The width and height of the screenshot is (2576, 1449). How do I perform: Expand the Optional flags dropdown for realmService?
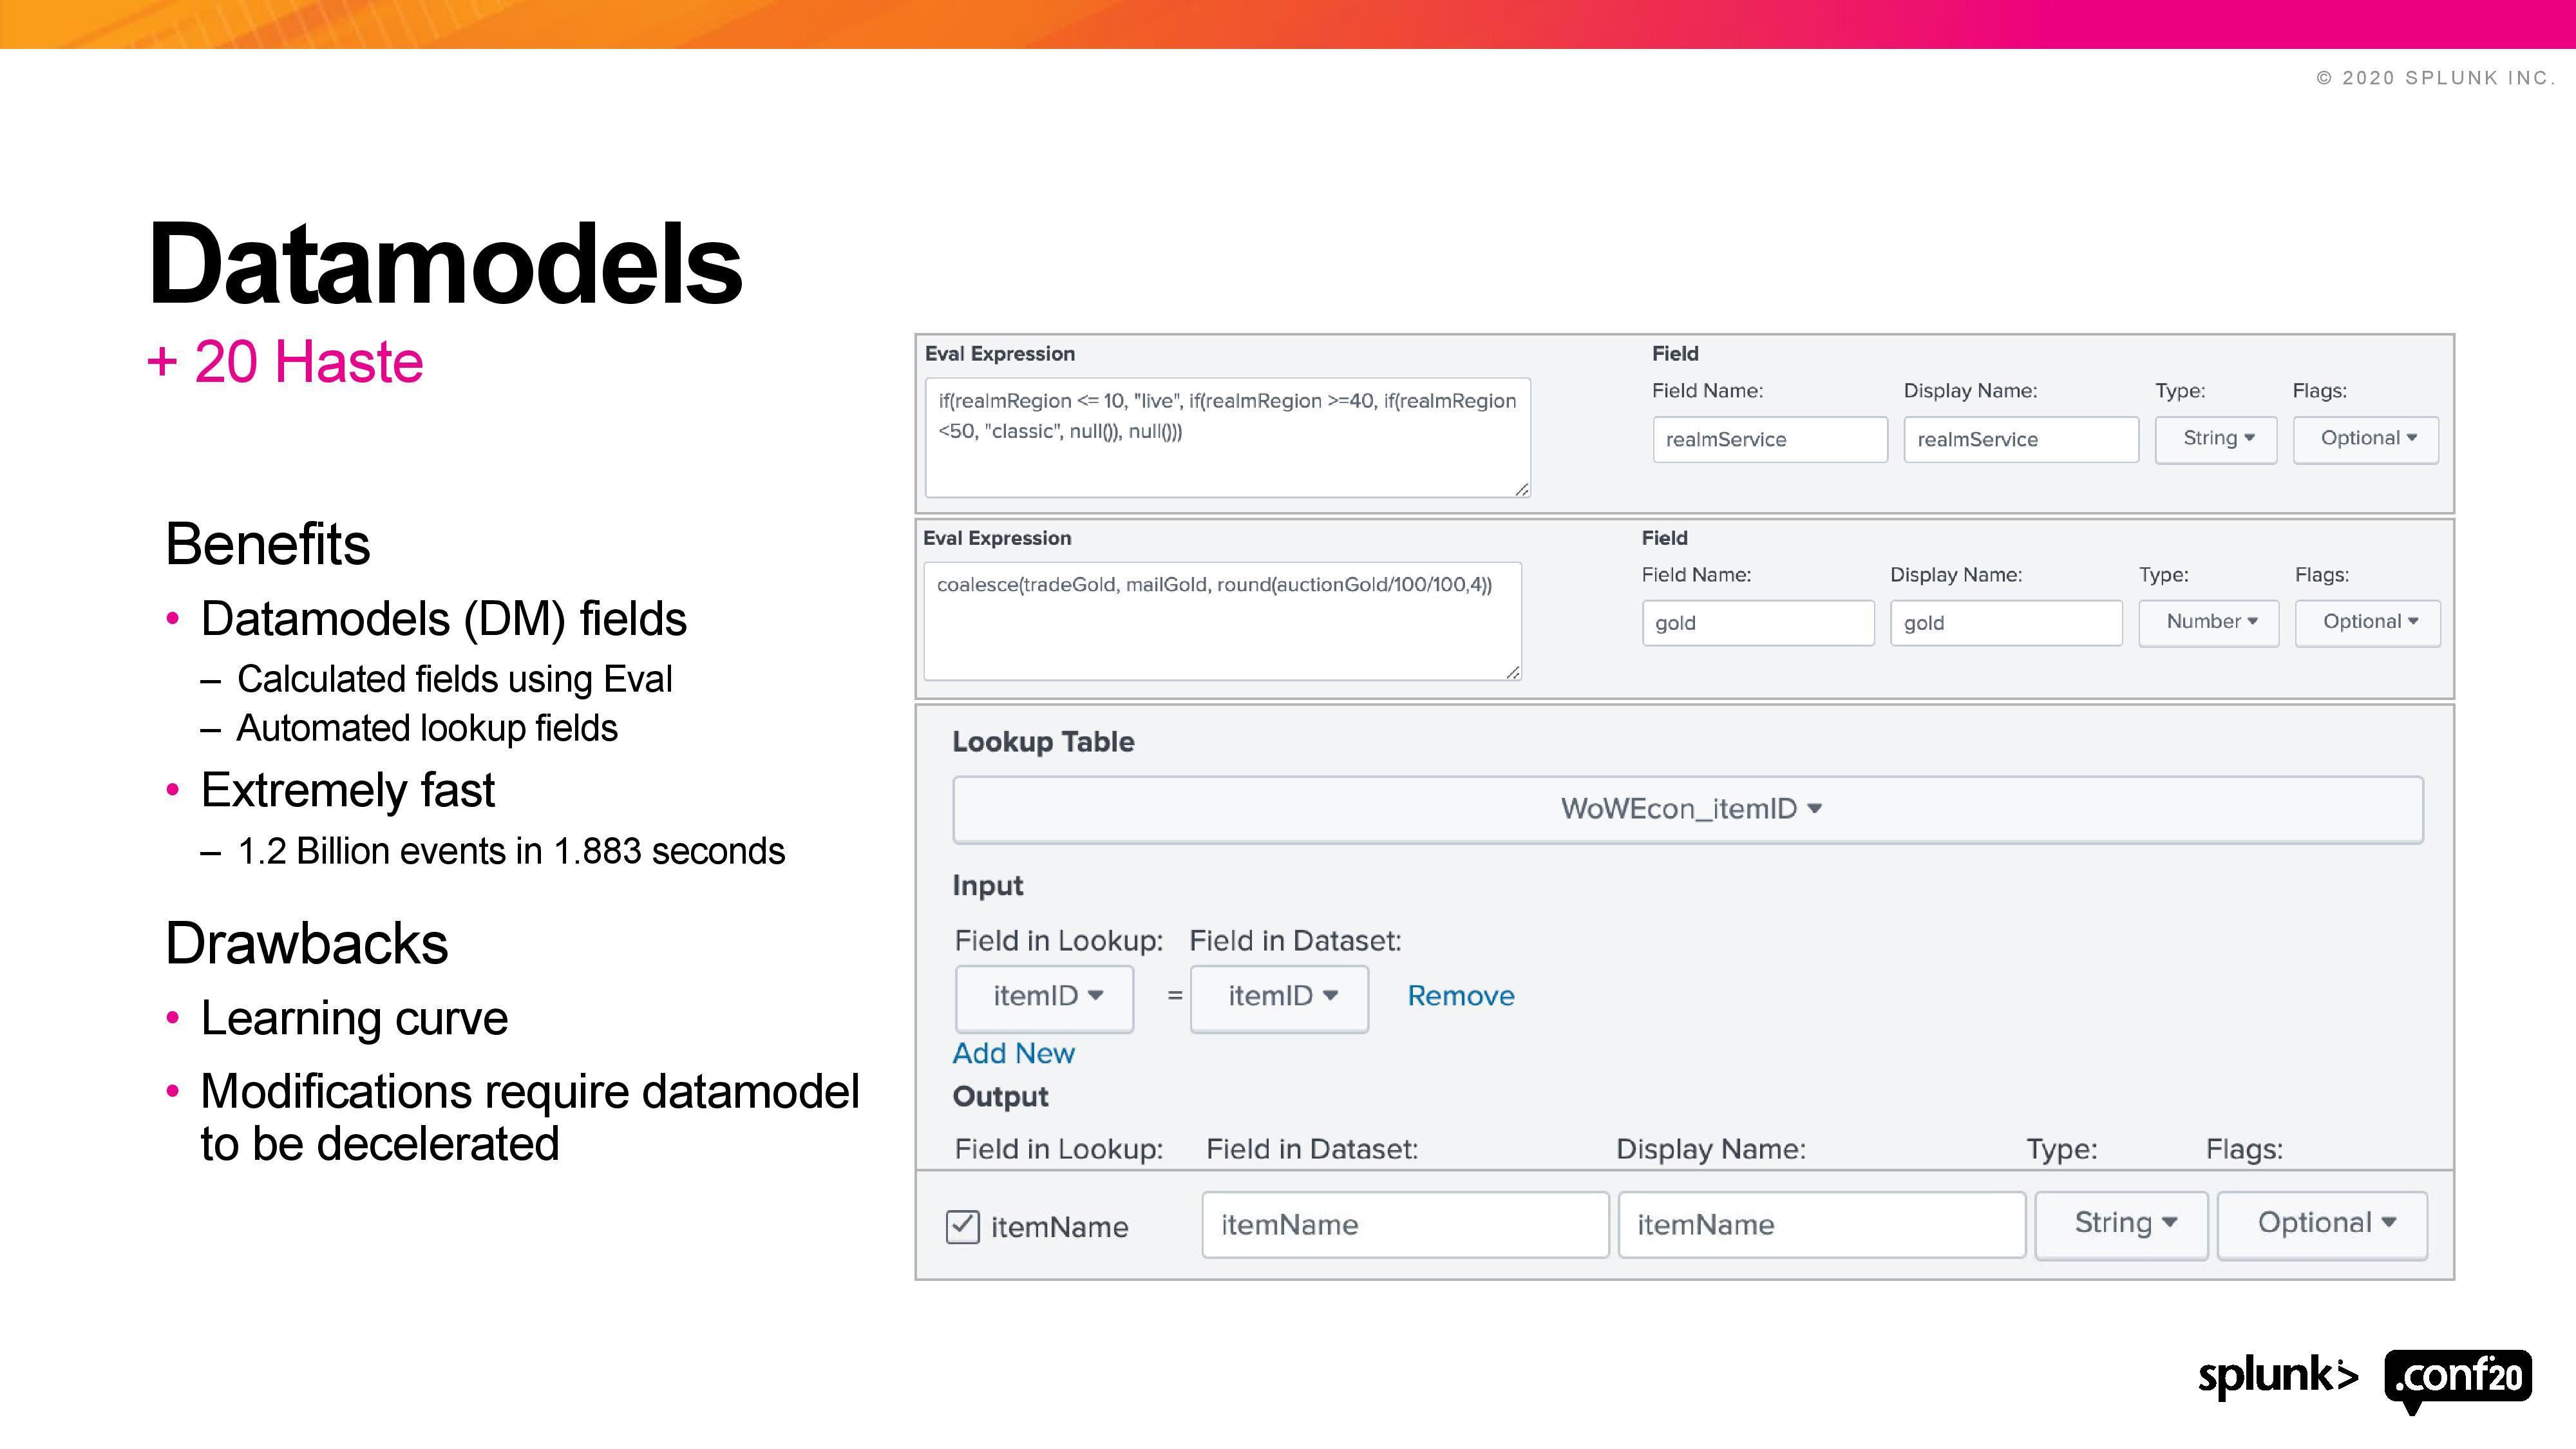click(x=2366, y=439)
